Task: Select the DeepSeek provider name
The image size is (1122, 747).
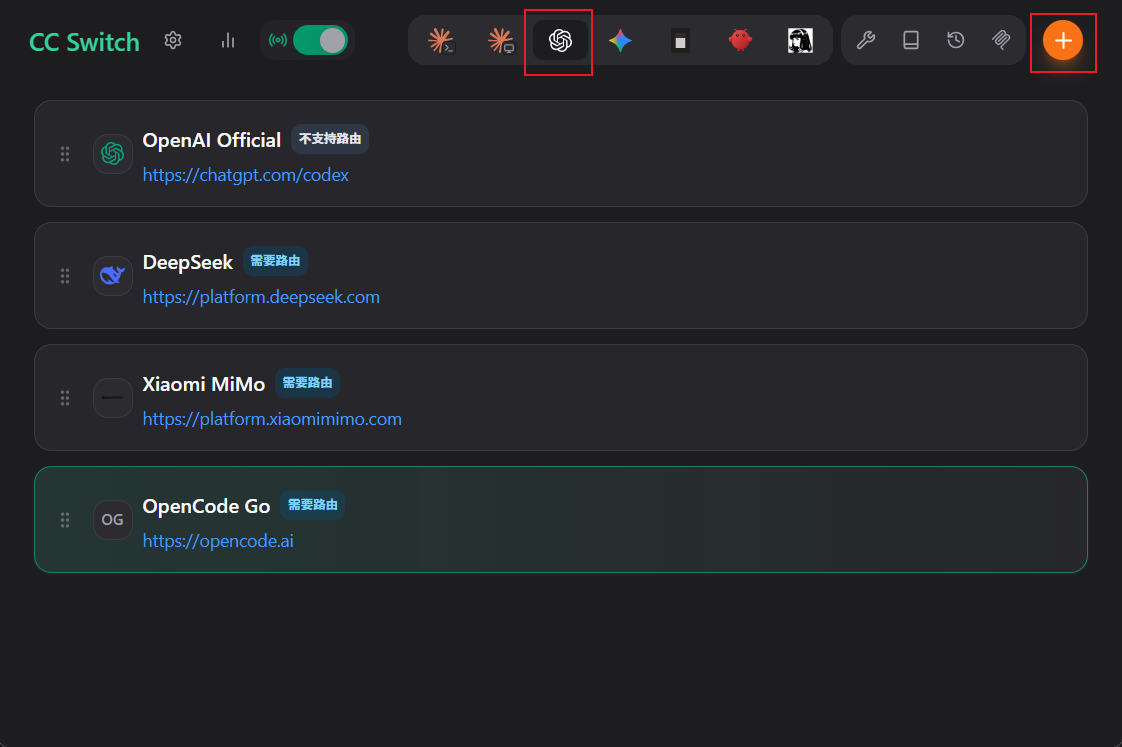Action: pos(187,263)
